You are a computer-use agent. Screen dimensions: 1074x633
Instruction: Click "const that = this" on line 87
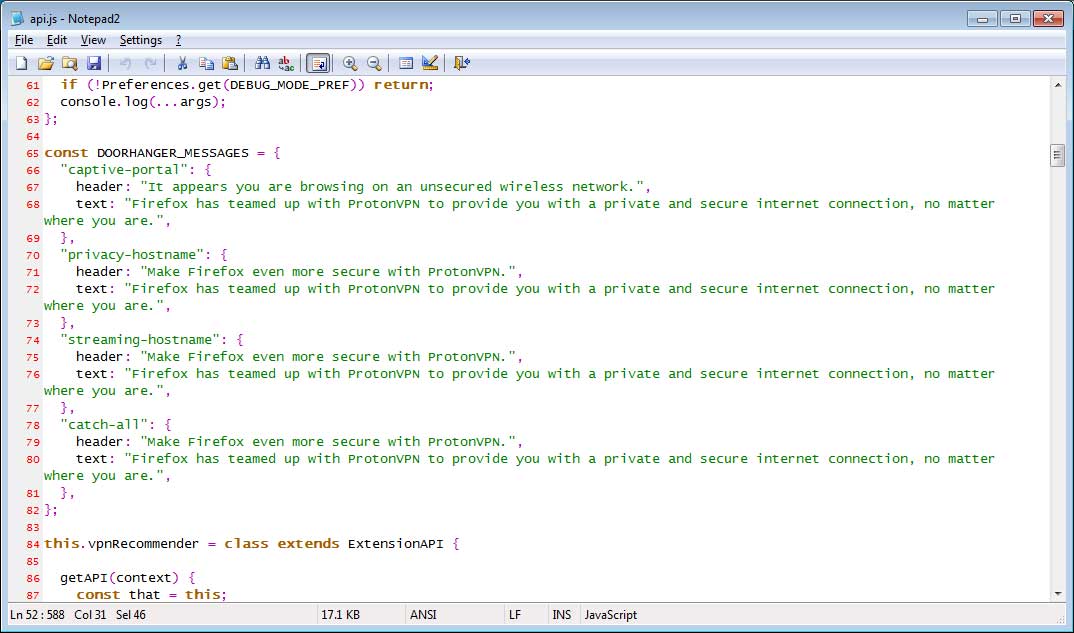[x=149, y=595]
